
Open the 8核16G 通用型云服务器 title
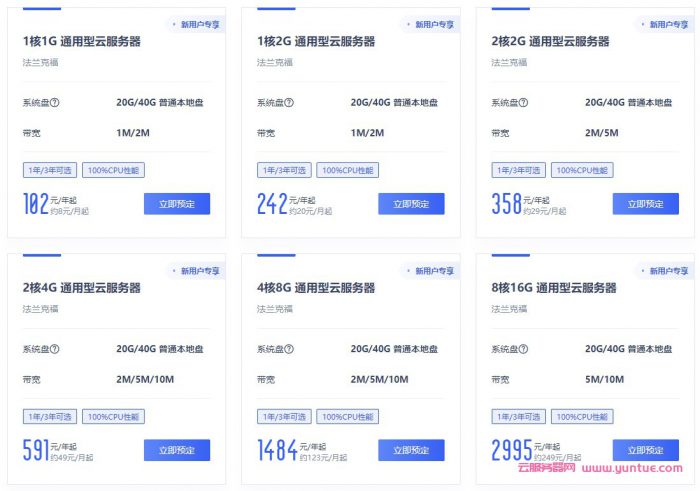(x=554, y=288)
